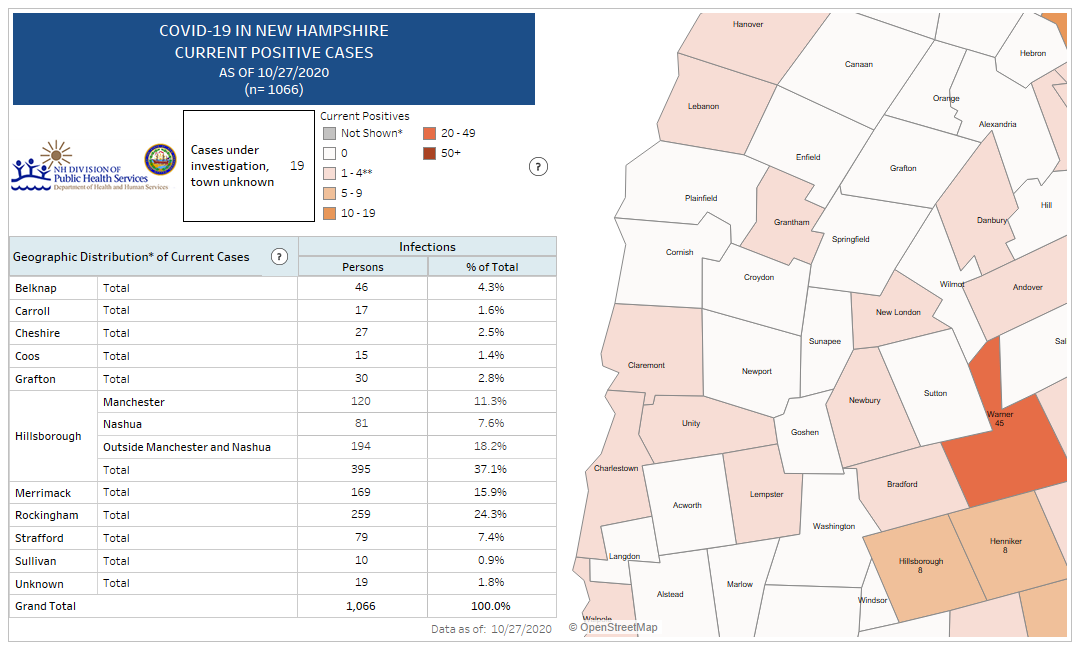The image size is (1080, 650).
Task: Open the OpenStreetMap attribution link
Action: (613, 627)
